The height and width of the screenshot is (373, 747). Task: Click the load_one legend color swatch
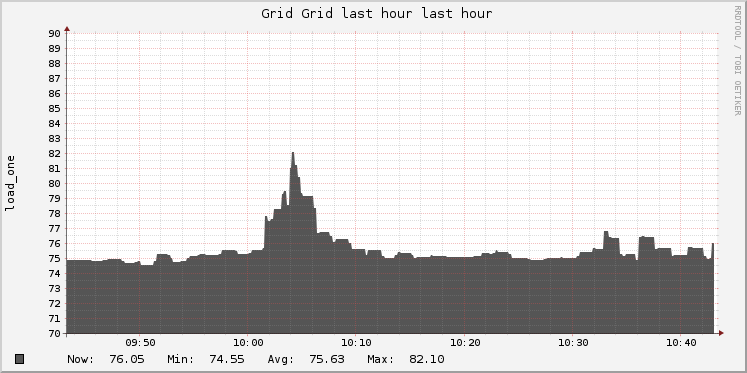click(x=20, y=359)
